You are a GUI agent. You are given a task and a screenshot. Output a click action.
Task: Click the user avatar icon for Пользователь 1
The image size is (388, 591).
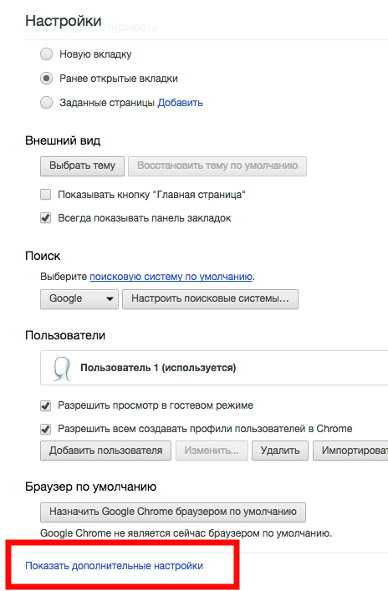pos(61,369)
